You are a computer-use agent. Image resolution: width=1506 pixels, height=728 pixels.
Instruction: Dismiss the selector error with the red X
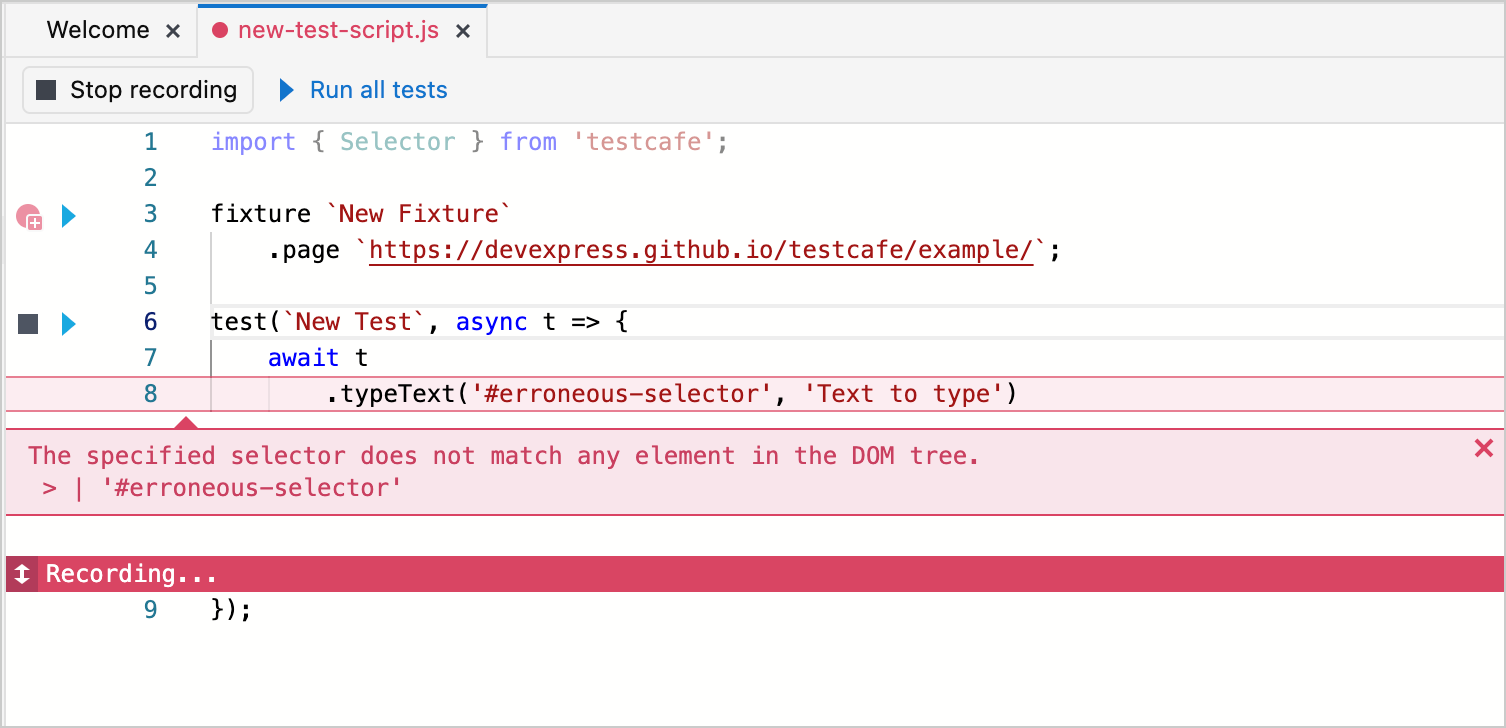pos(1483,448)
